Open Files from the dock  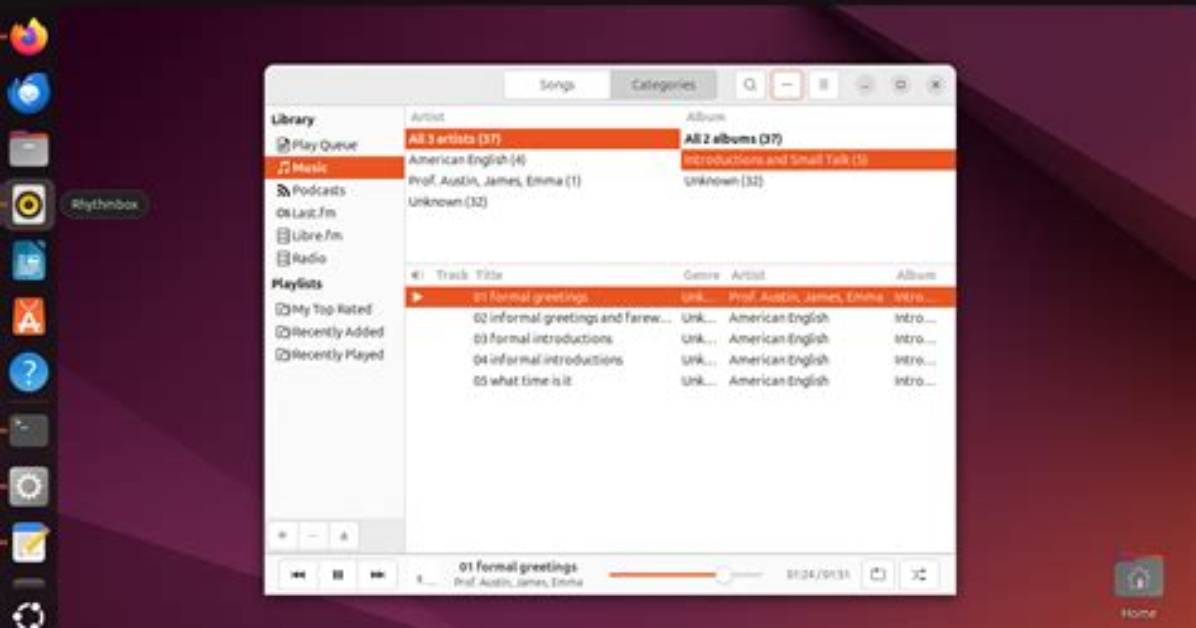[28, 148]
